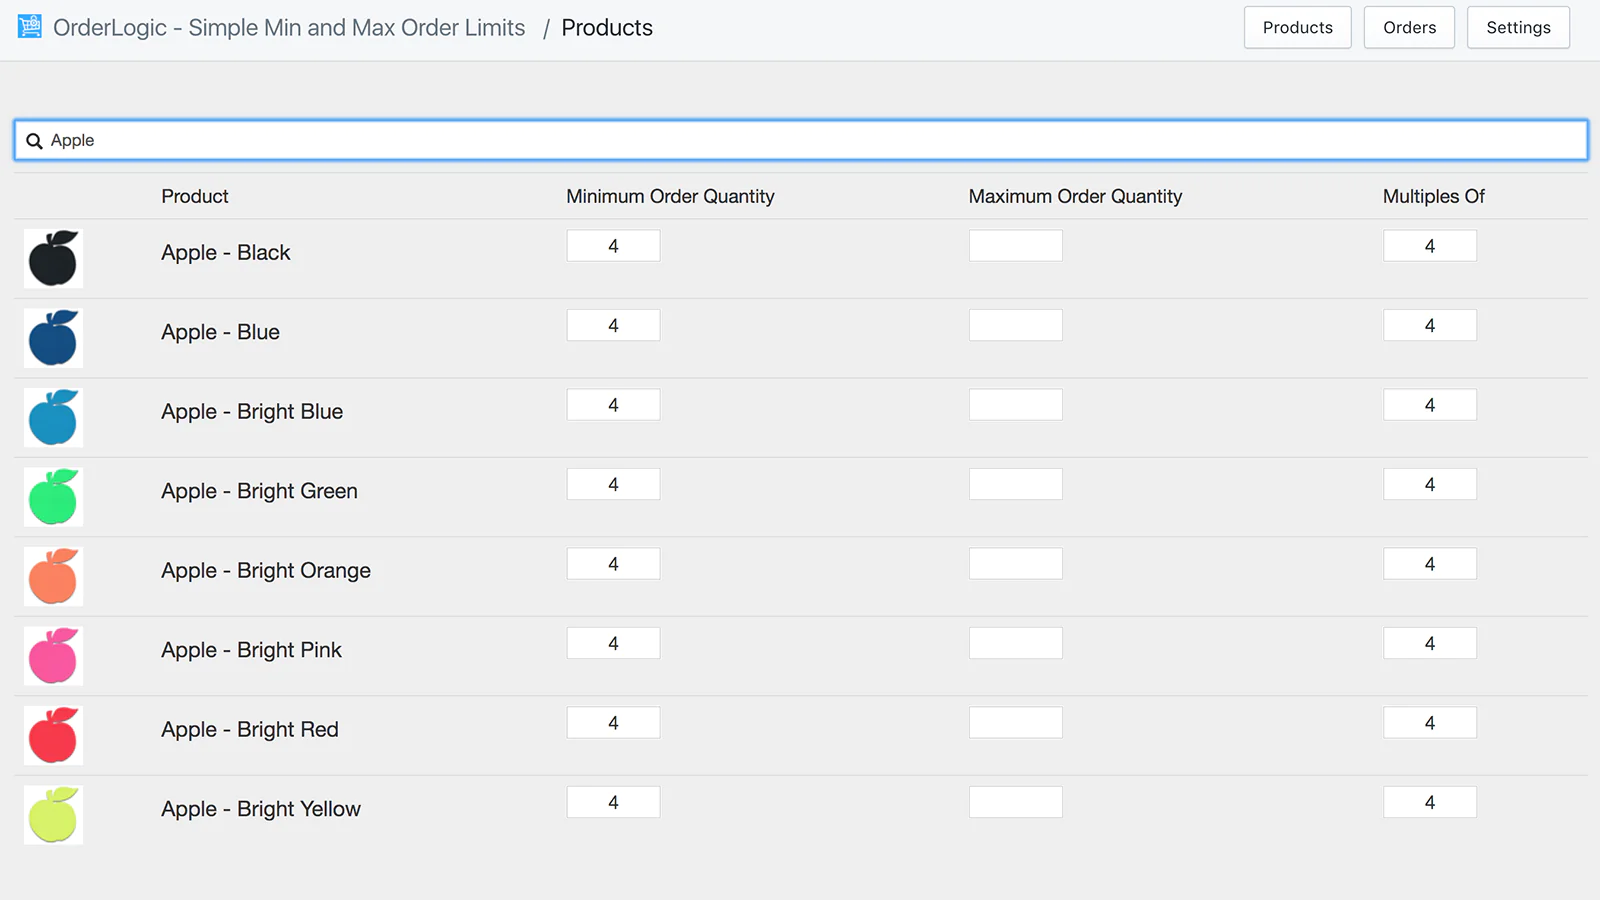Click the bright orange apple image
Image resolution: width=1600 pixels, height=900 pixels.
[53, 577]
